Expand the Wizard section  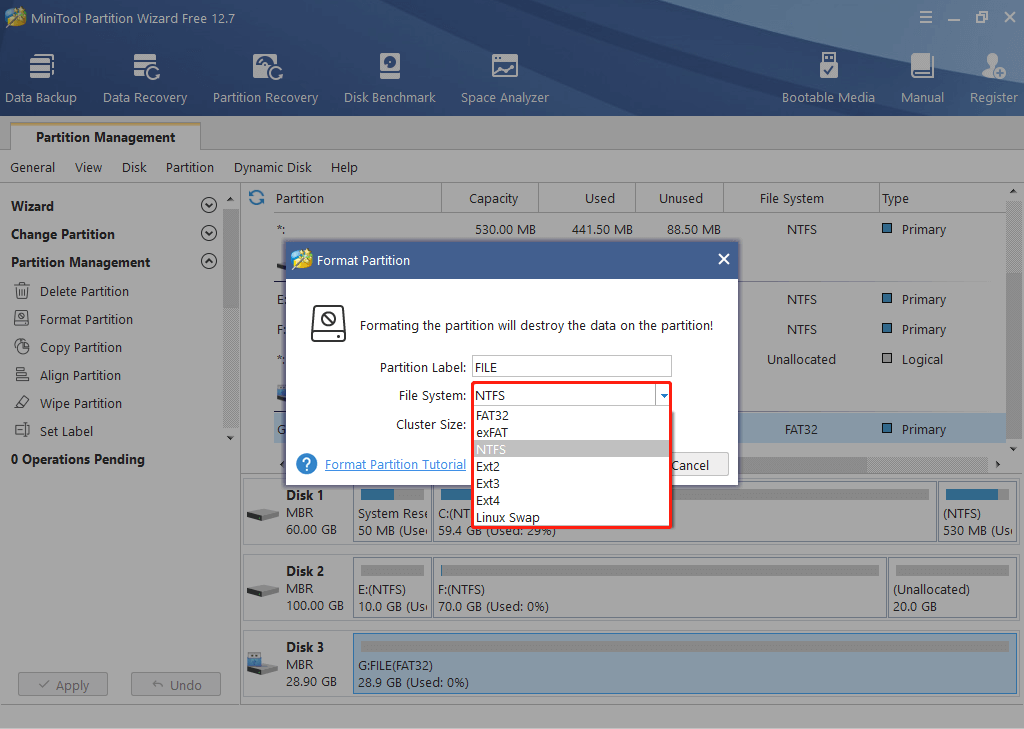pos(209,206)
